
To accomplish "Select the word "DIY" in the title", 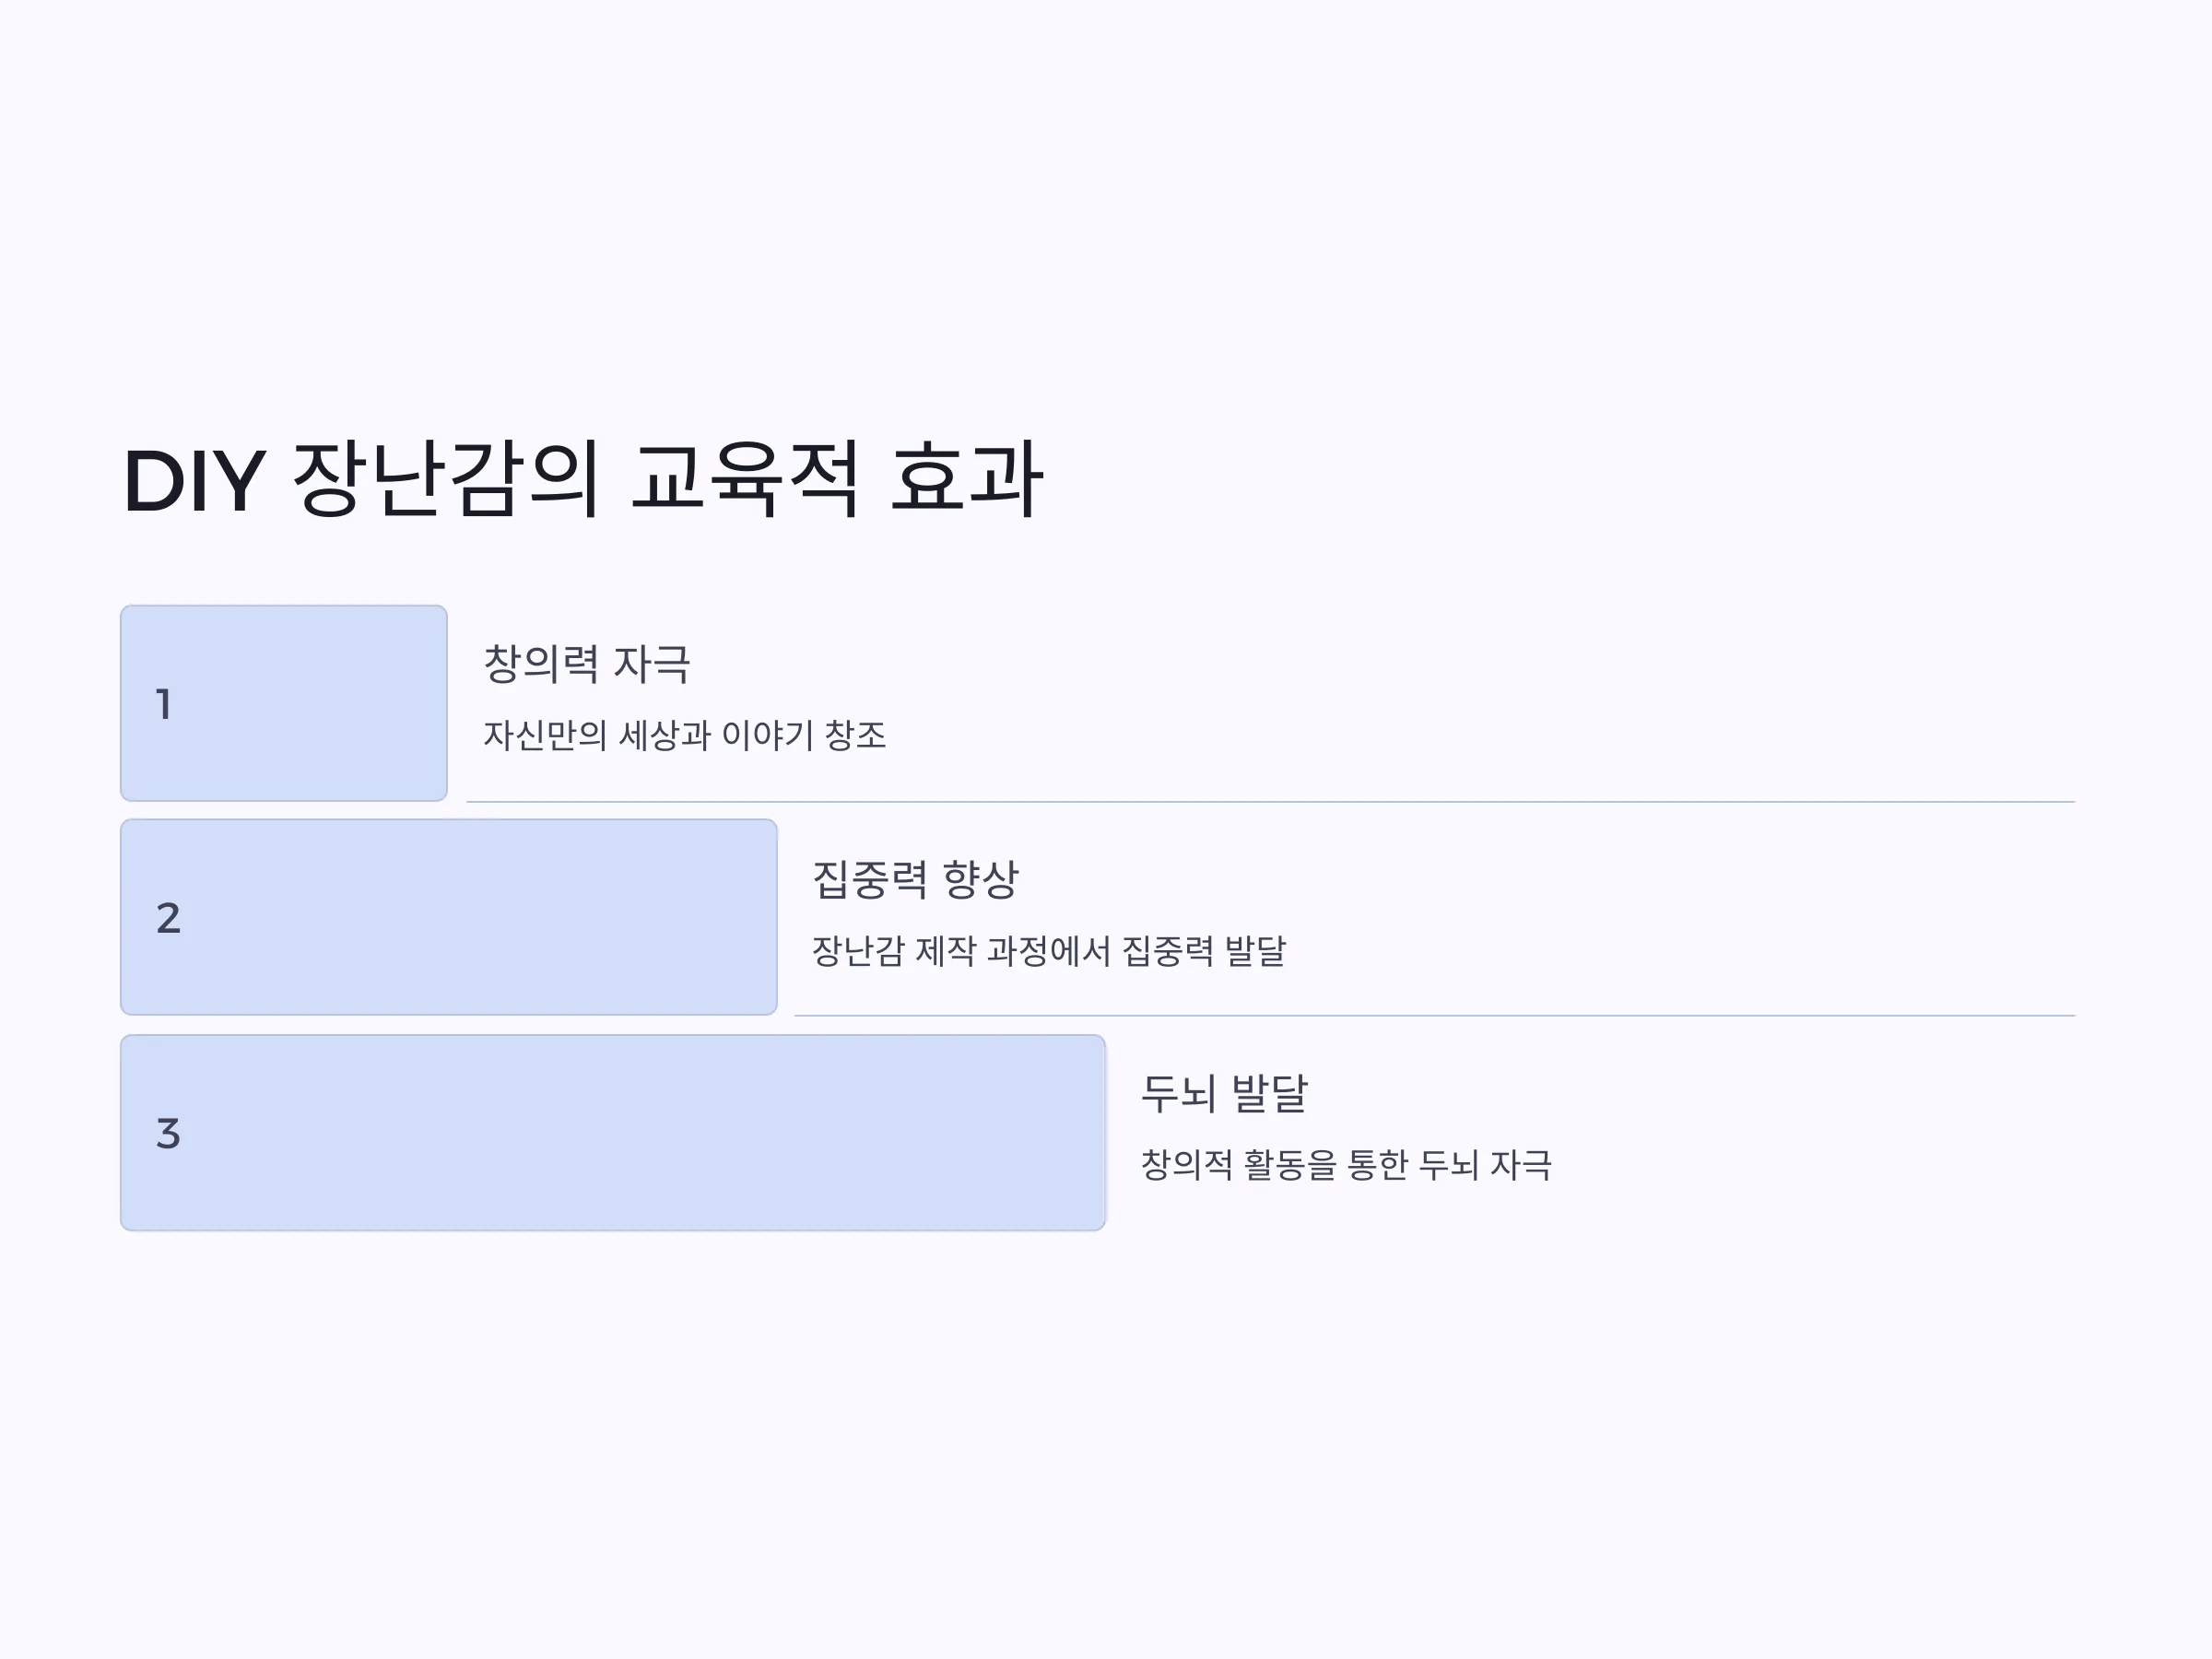I will [x=195, y=482].
